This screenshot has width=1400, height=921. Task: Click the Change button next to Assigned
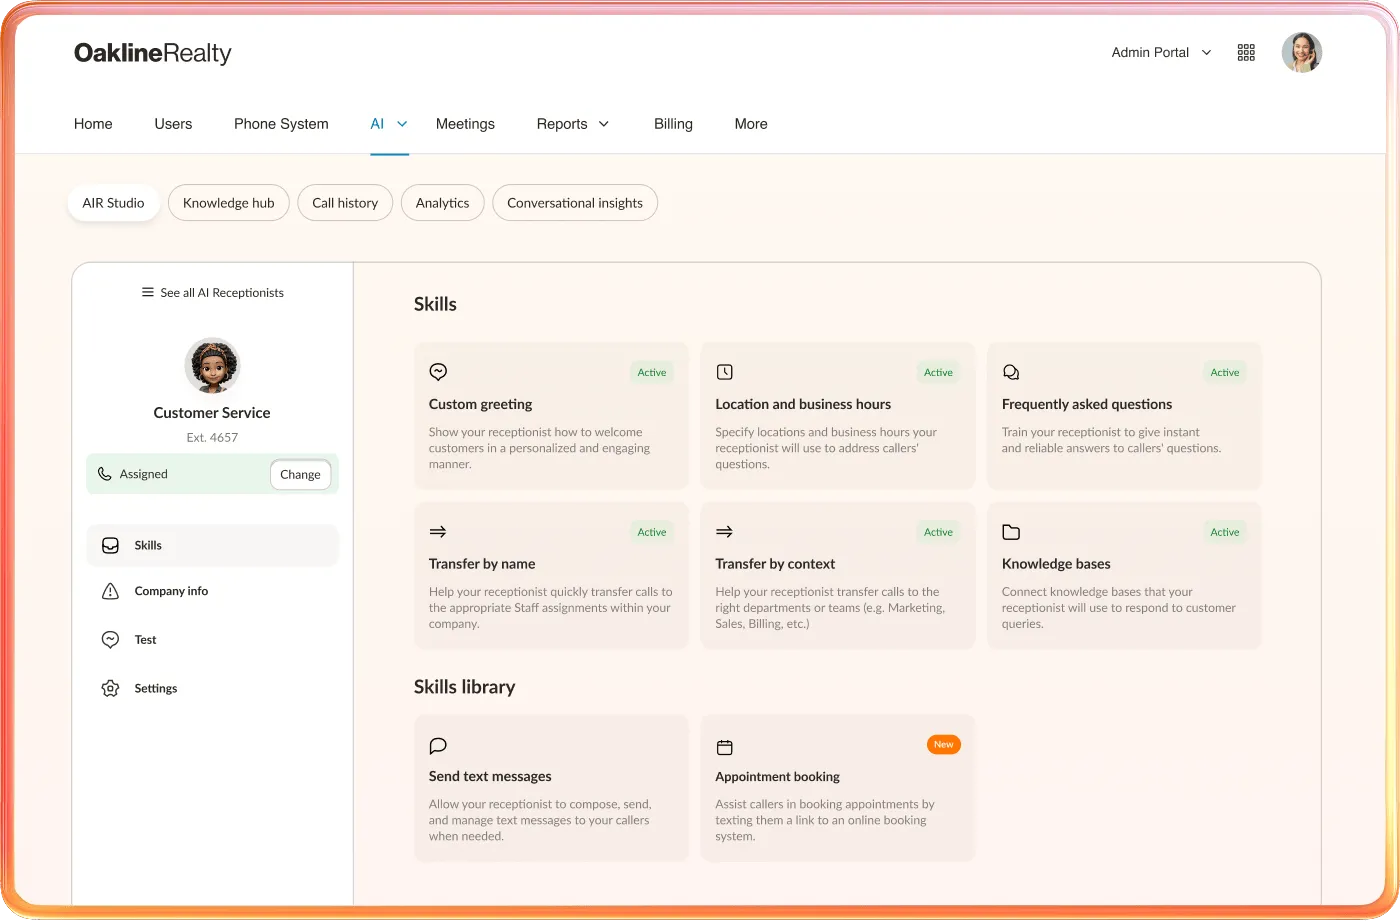(x=300, y=474)
